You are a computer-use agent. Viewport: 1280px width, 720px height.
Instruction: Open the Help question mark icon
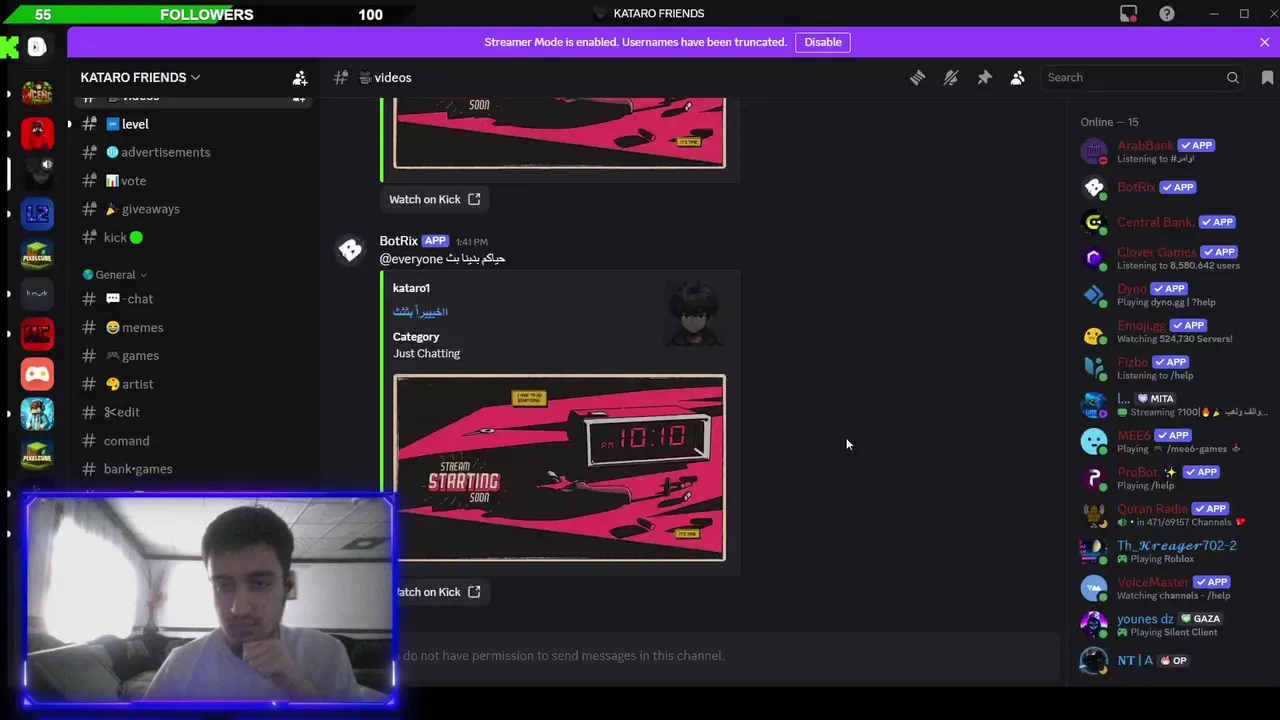tap(1167, 14)
